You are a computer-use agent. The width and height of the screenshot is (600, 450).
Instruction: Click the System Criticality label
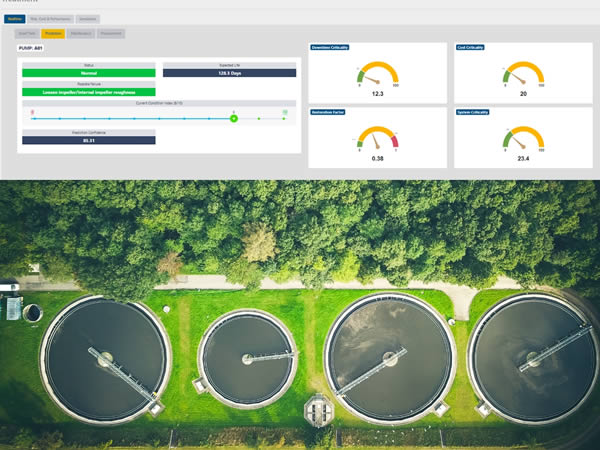point(473,112)
